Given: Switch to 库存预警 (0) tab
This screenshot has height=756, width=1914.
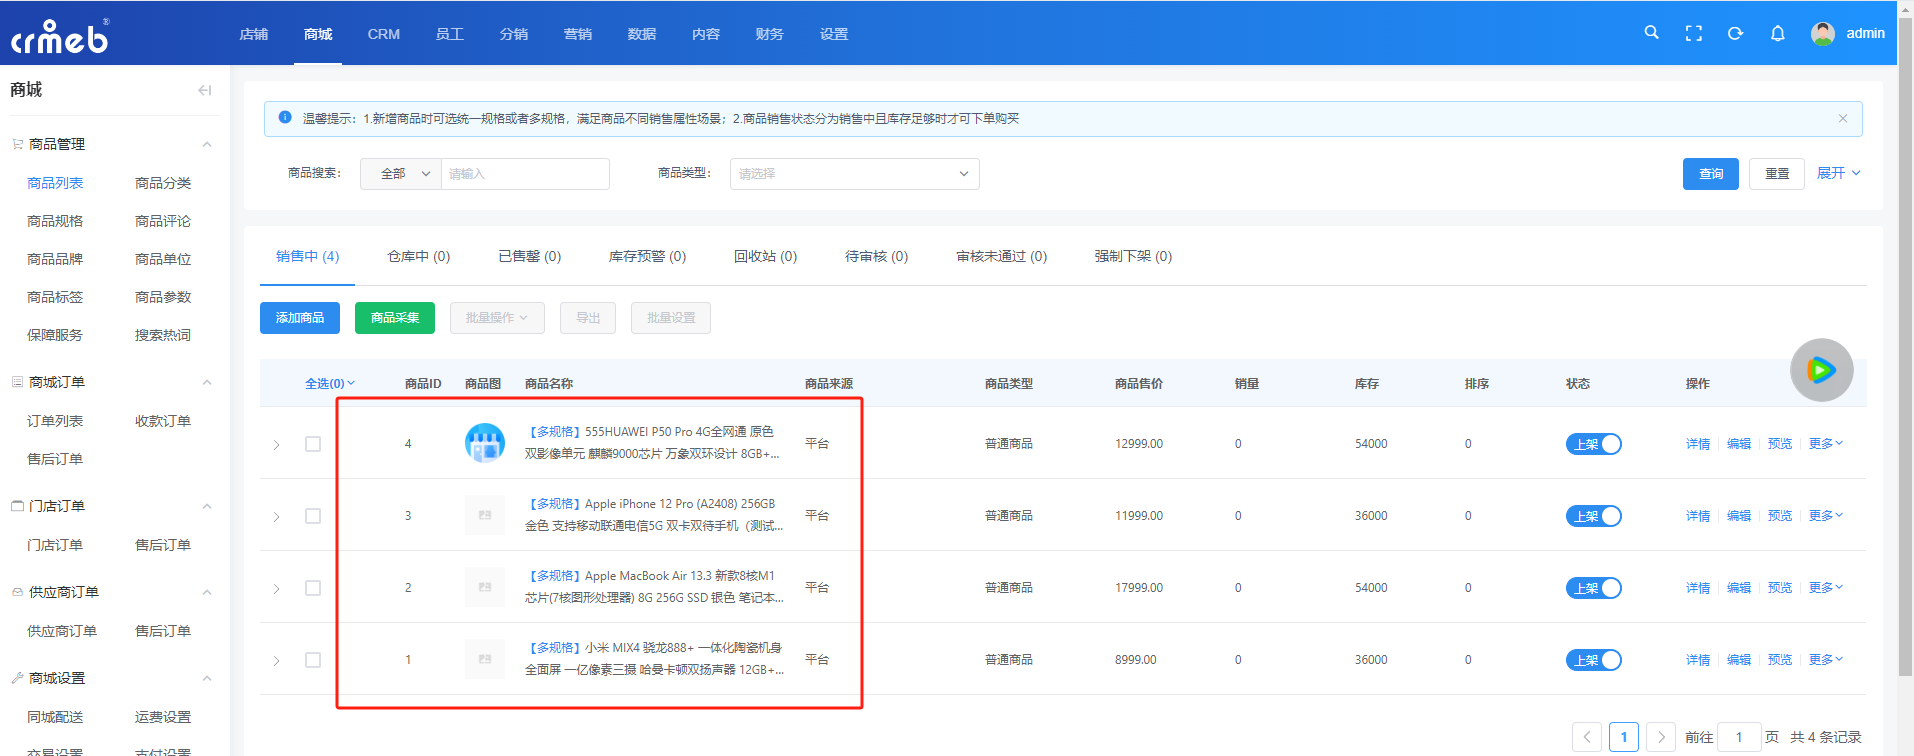Looking at the screenshot, I should [648, 256].
